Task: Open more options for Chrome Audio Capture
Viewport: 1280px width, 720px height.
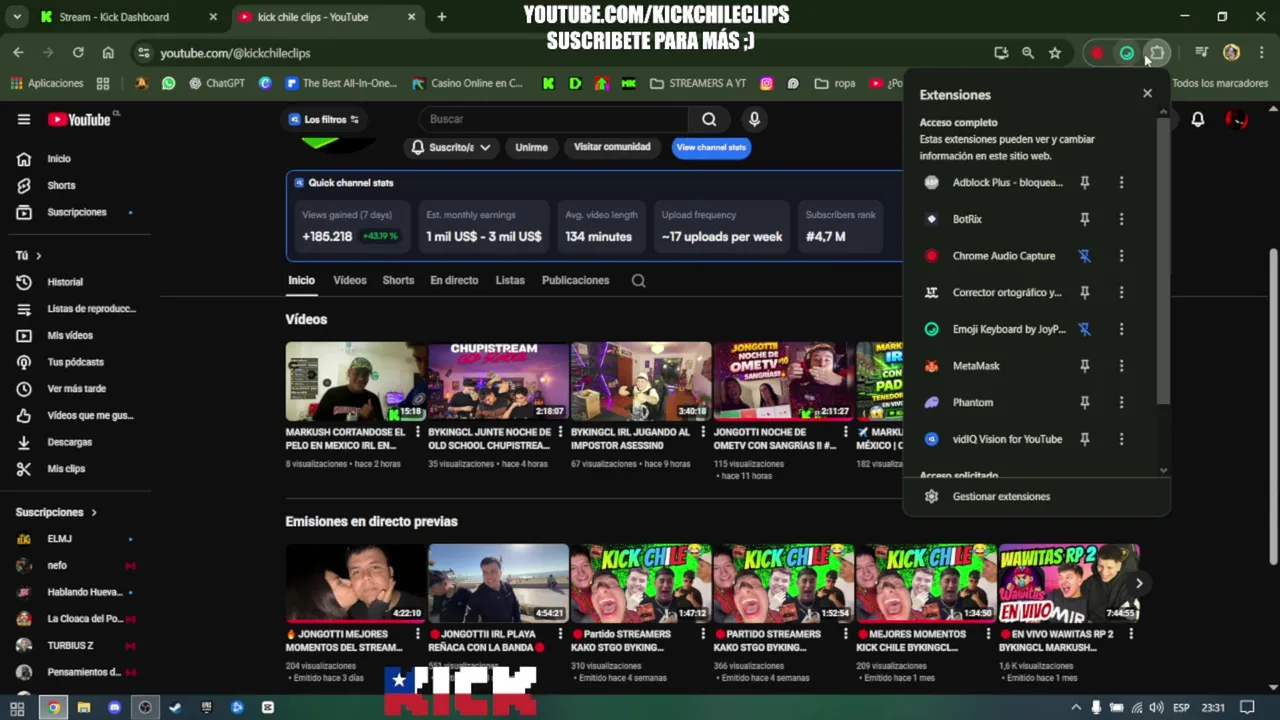Action: pos(1121,256)
